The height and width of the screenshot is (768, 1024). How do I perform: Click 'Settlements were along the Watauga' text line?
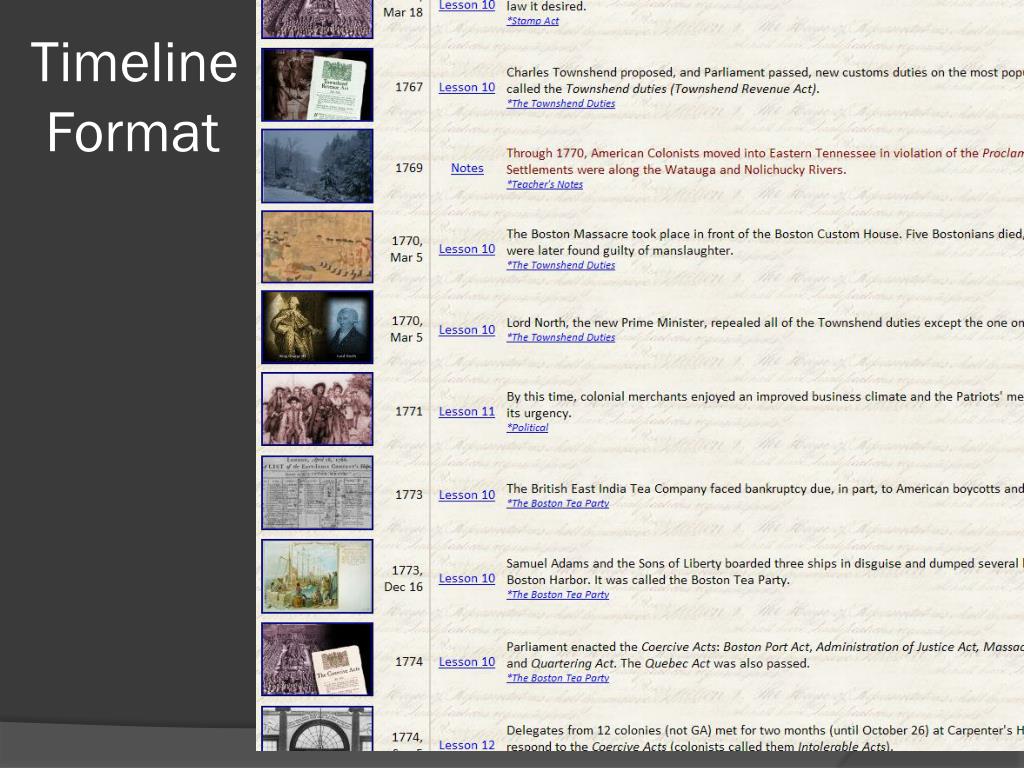tap(676, 170)
